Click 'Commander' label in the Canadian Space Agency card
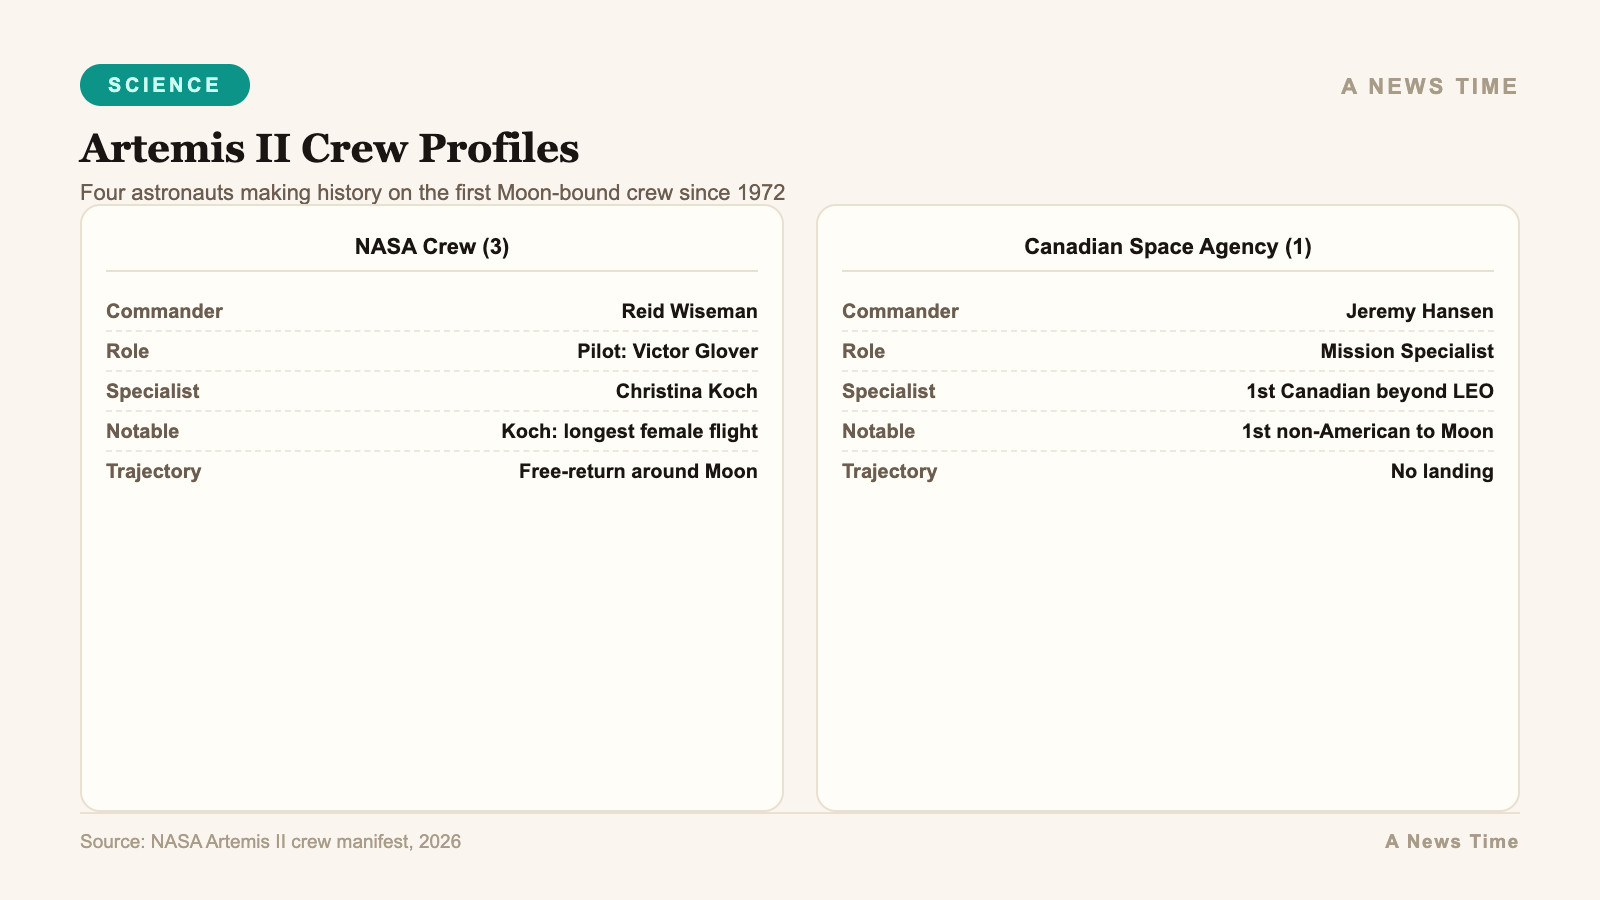 click(x=900, y=311)
